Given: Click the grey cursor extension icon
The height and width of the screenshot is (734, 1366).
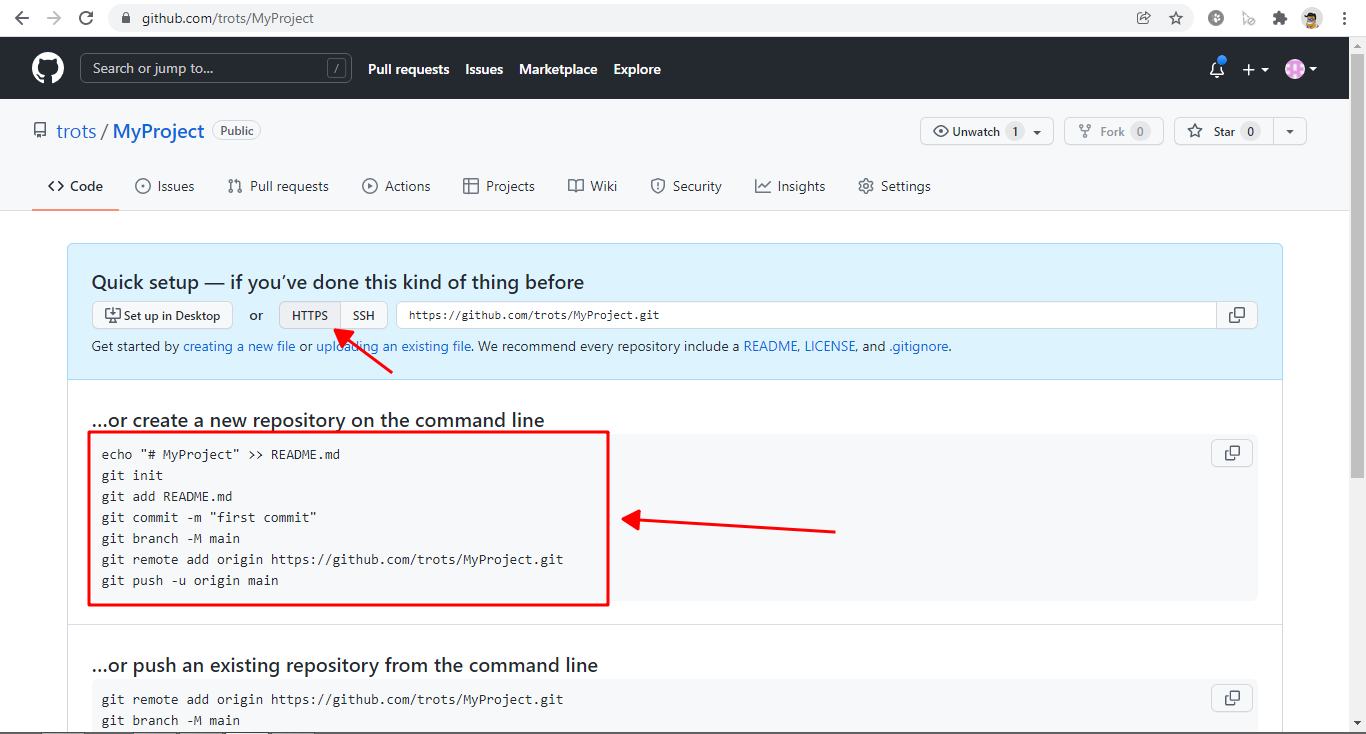Looking at the screenshot, I should 1248,18.
